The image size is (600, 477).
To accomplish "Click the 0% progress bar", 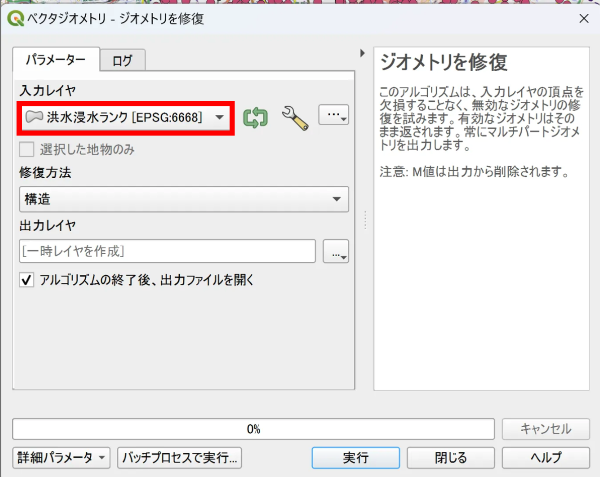I will tap(253, 429).
